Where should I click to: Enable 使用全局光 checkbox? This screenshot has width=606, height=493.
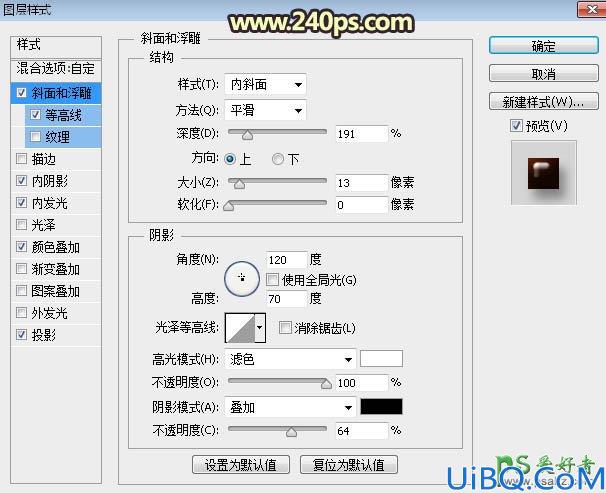pos(272,280)
